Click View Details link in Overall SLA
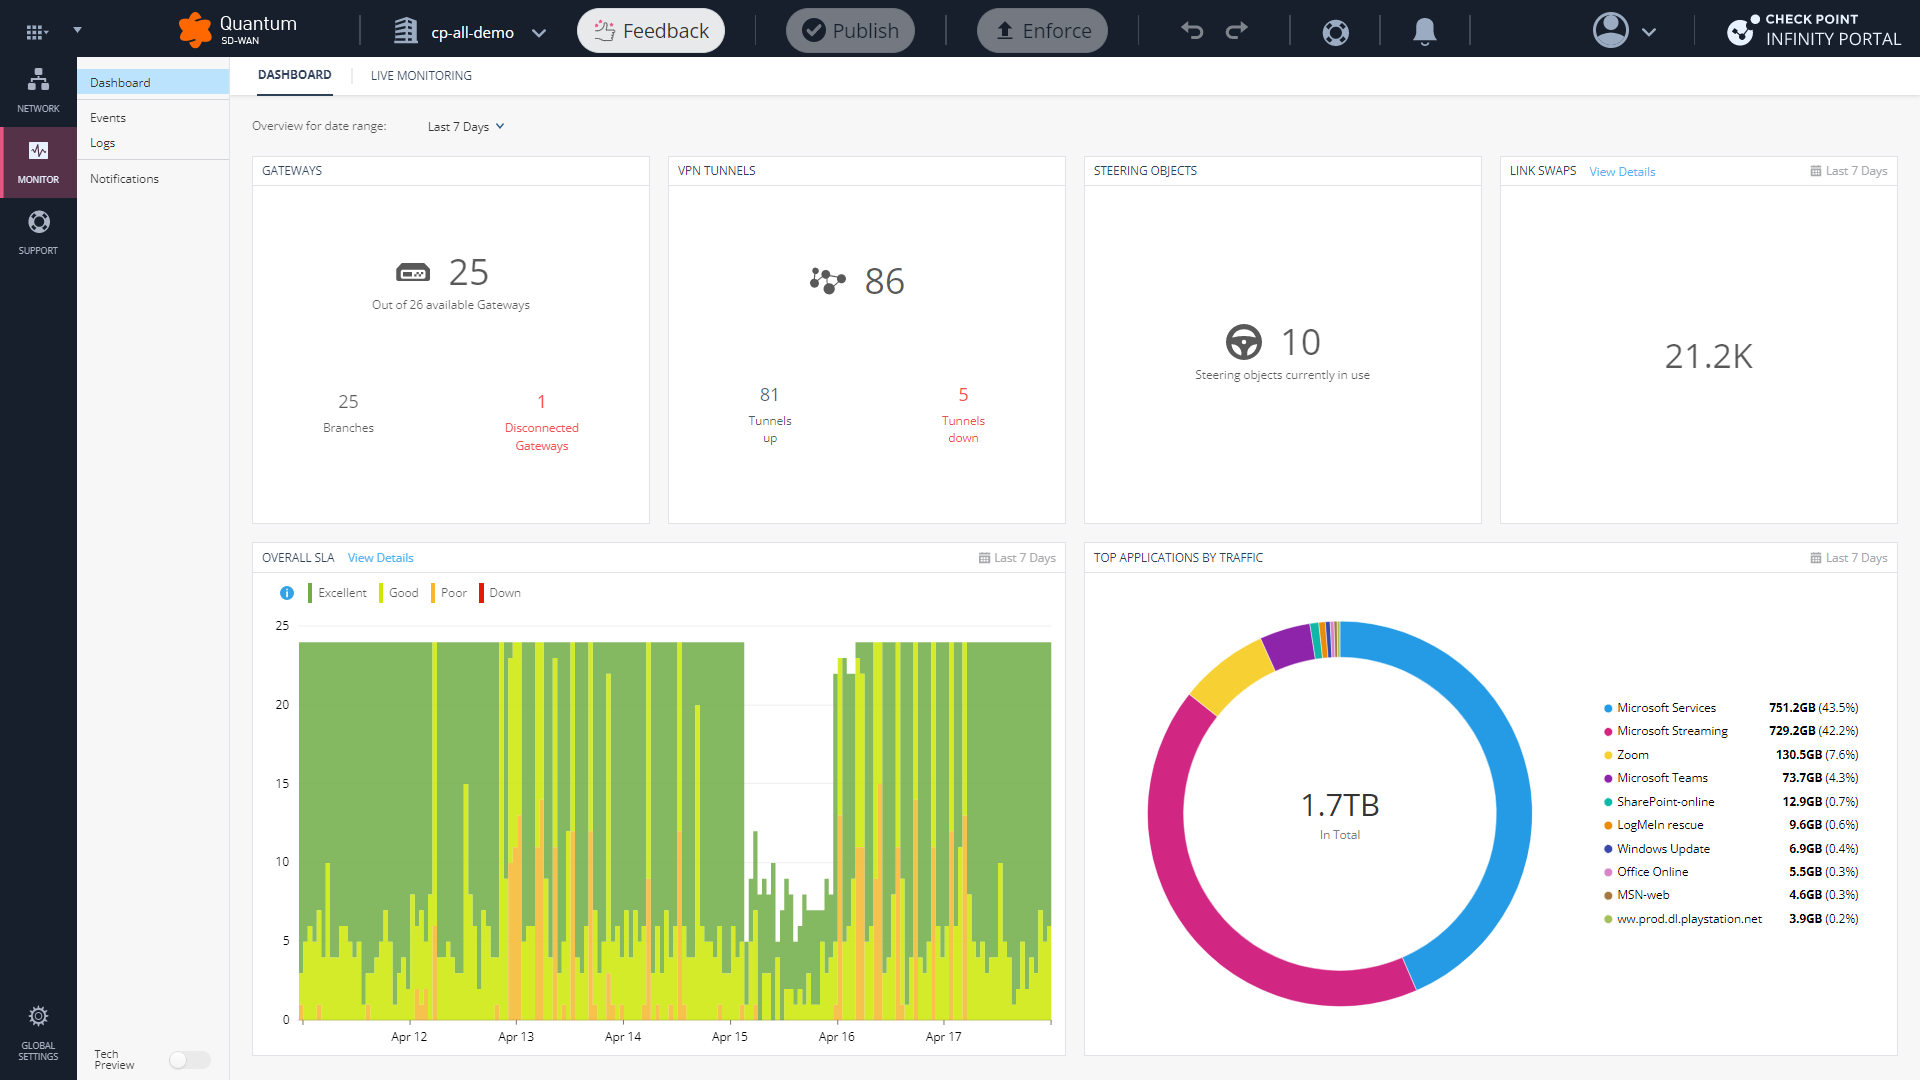The image size is (1920, 1080). 380,558
